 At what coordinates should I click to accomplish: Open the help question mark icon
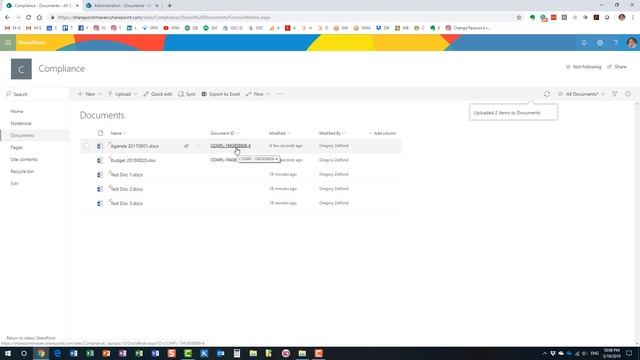tap(616, 43)
